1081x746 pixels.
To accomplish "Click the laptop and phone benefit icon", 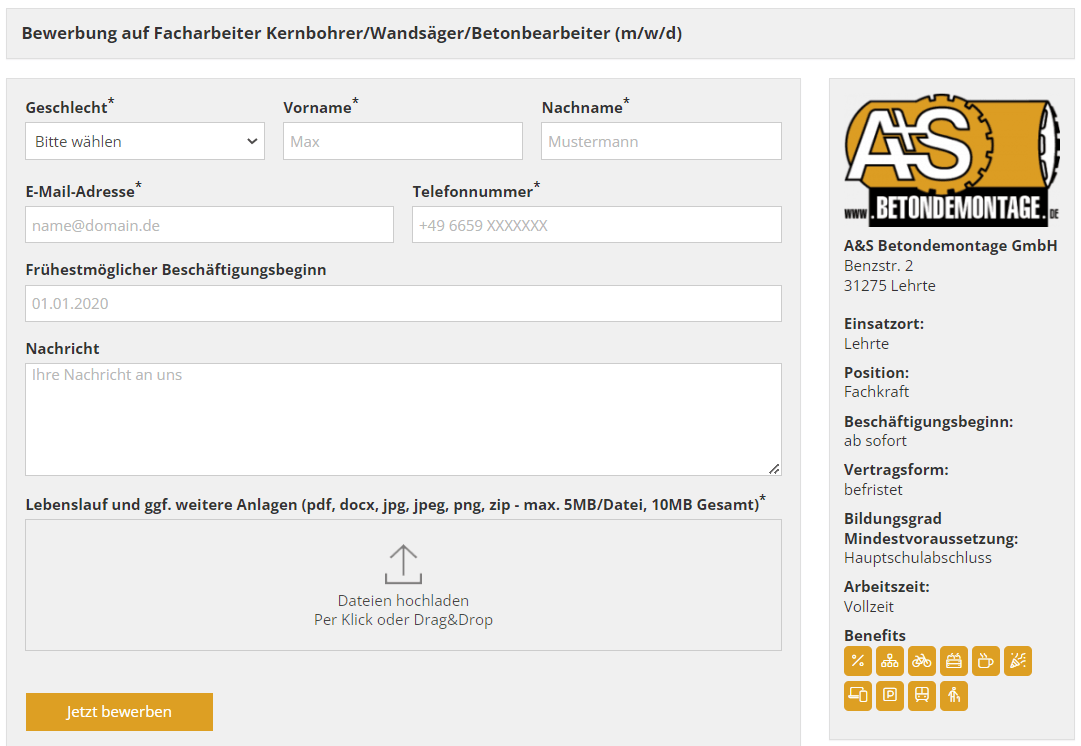I will click(858, 695).
